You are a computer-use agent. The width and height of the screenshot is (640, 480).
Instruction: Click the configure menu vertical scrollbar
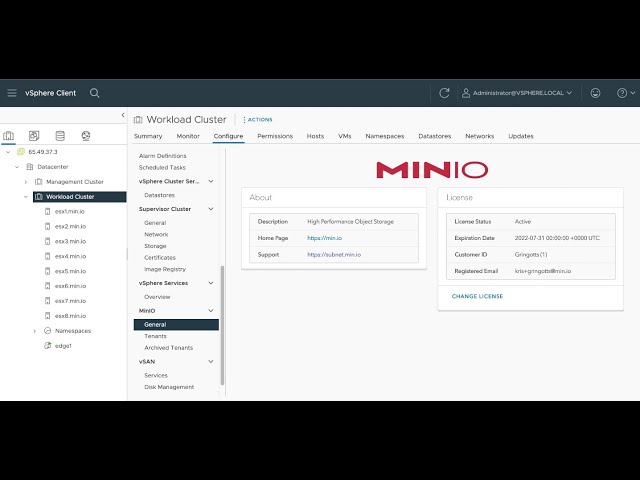click(x=222, y=325)
